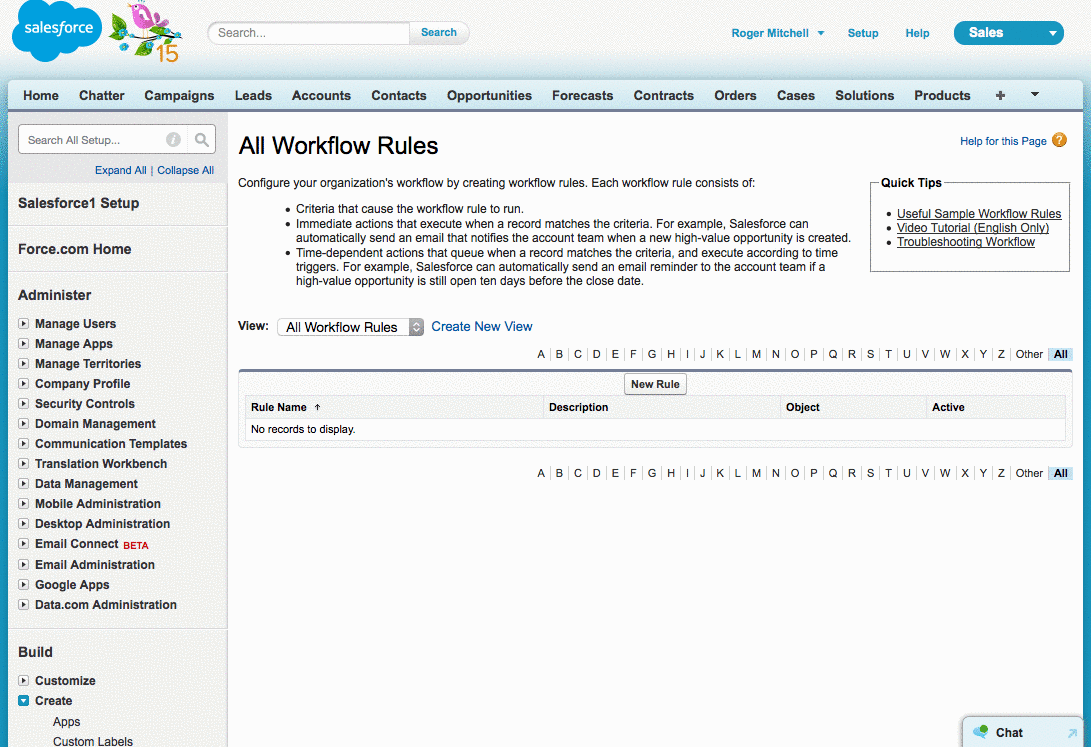
Task: Show more tabs dropdown arrow
Action: coord(1035,95)
